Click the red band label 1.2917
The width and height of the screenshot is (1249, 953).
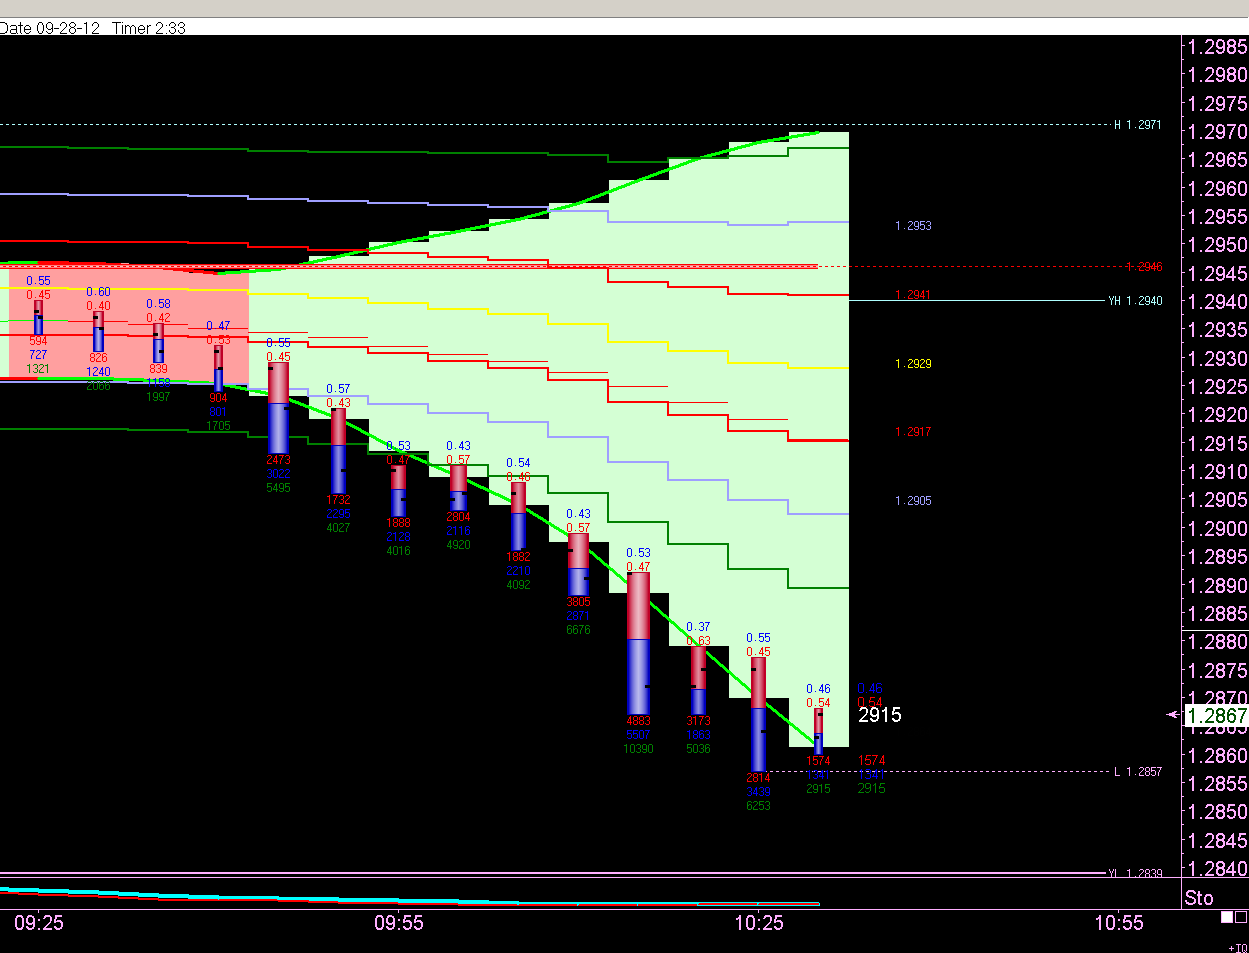coord(913,432)
